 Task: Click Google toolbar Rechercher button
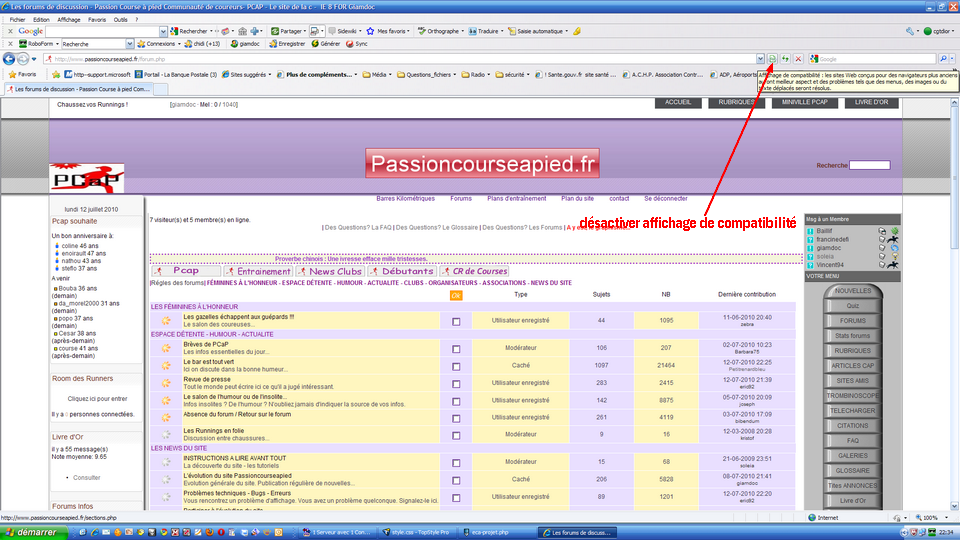click(190, 31)
